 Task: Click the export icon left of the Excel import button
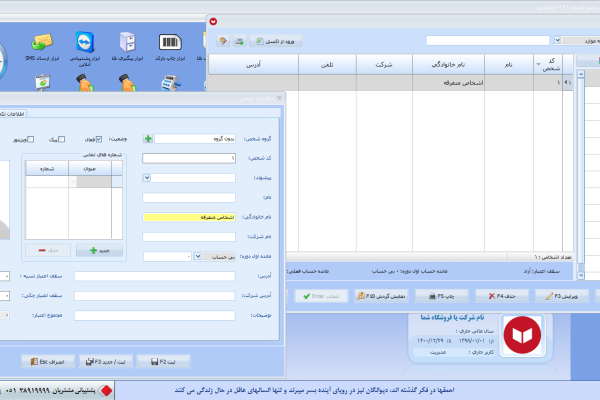point(240,41)
